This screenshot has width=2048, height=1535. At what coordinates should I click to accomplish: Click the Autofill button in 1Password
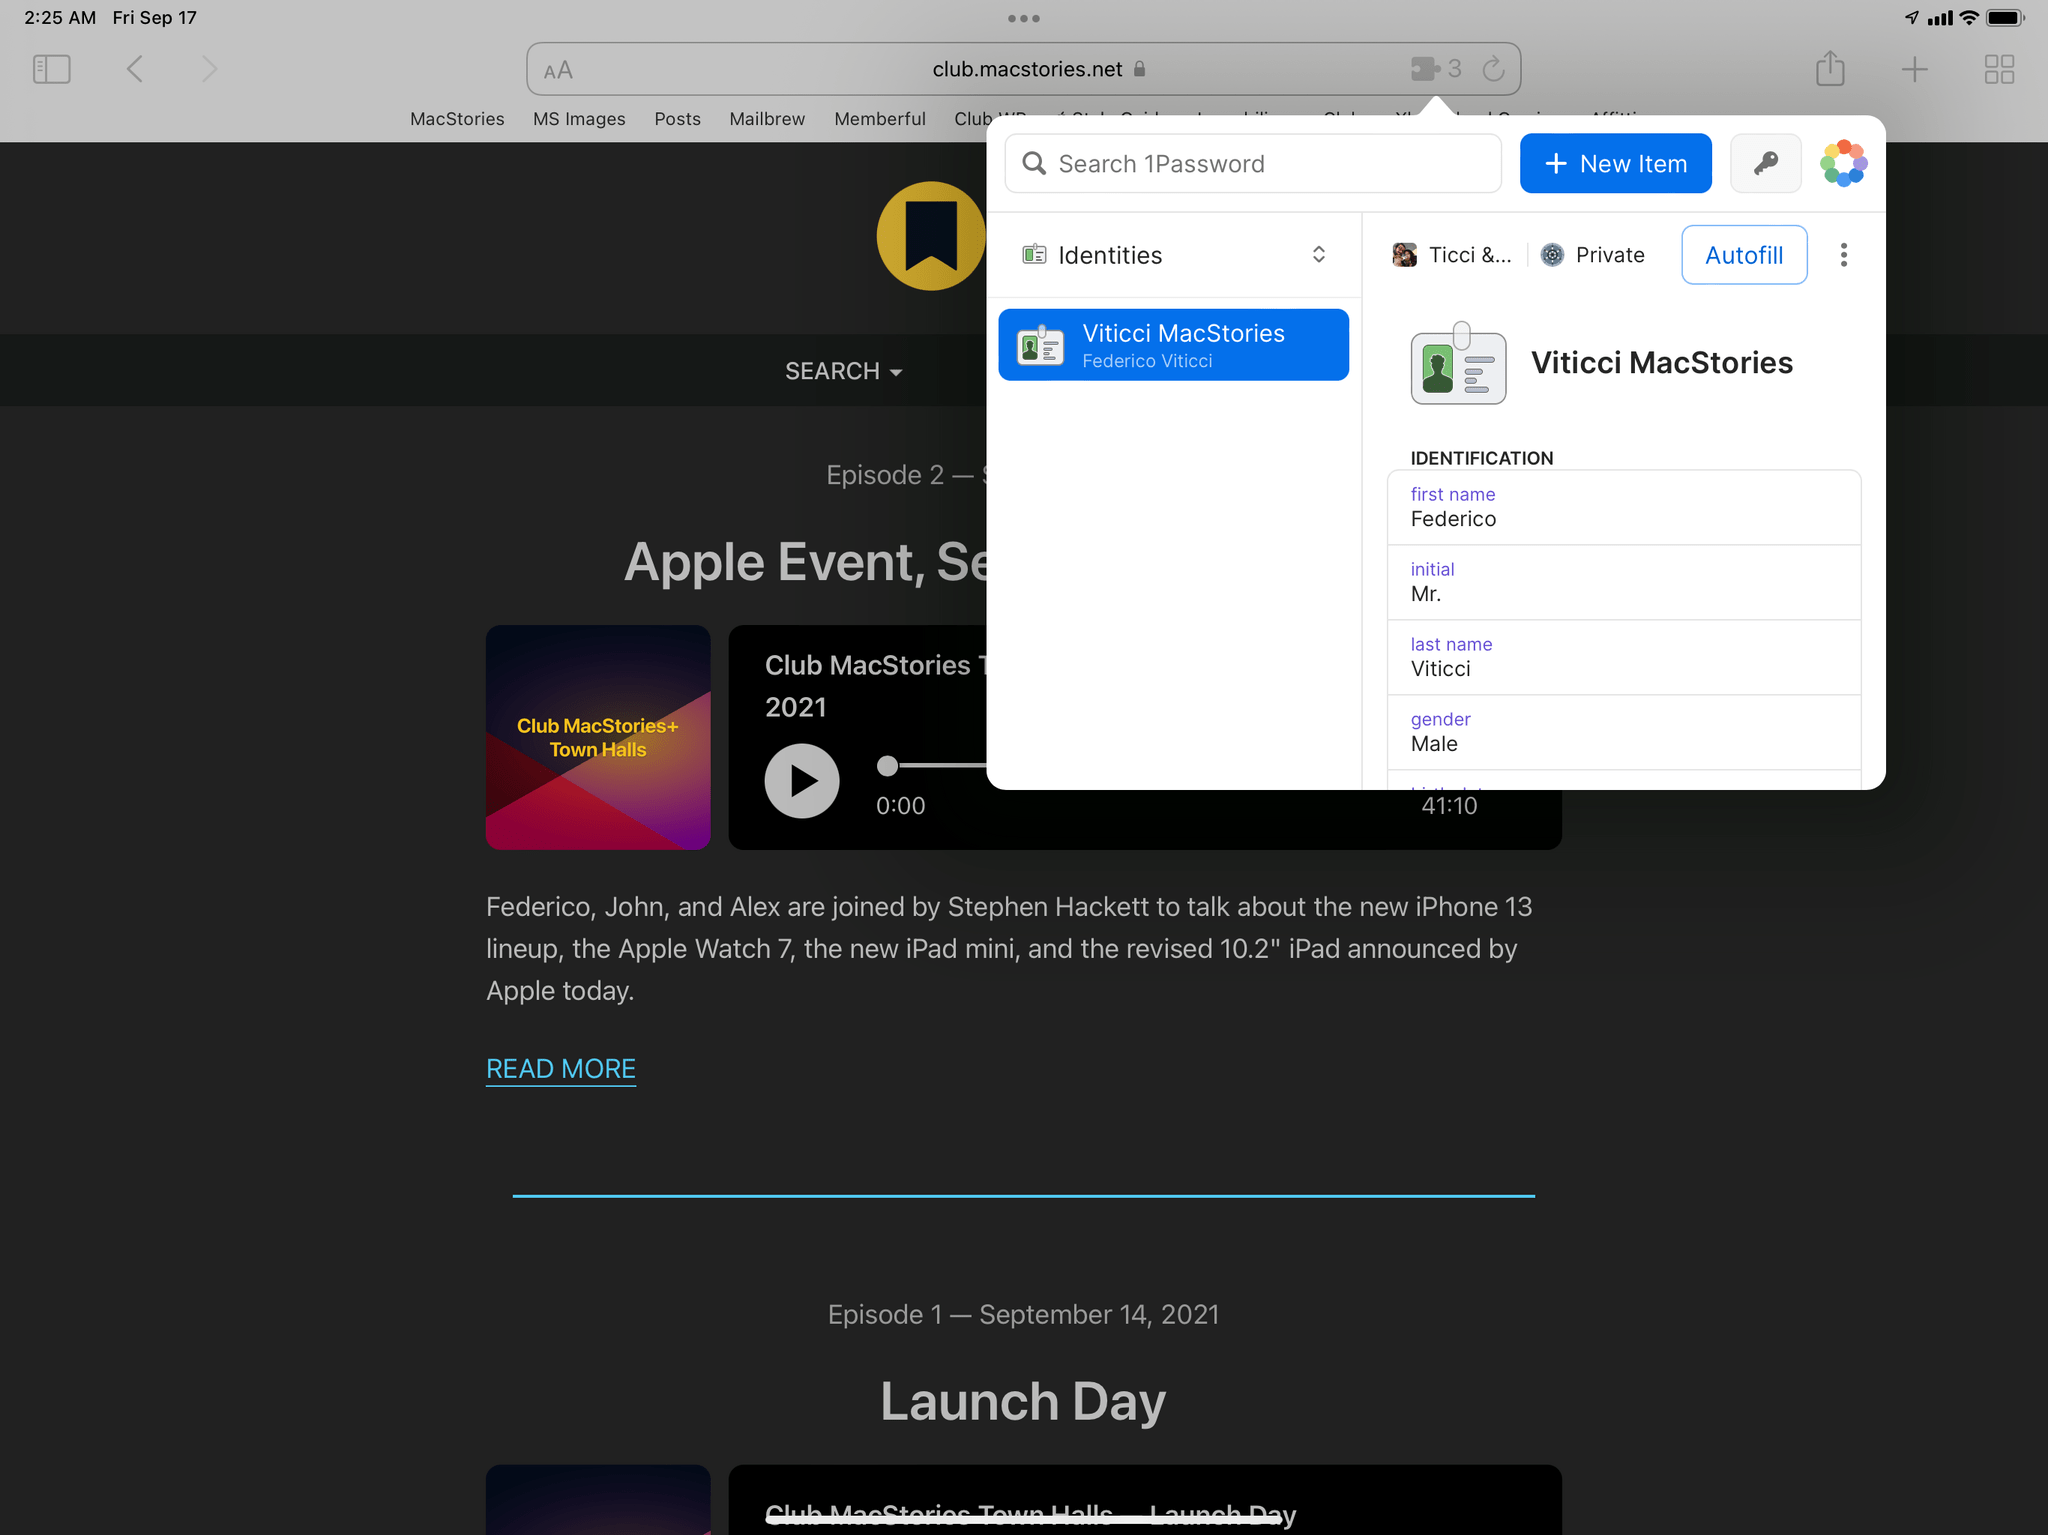1743,253
